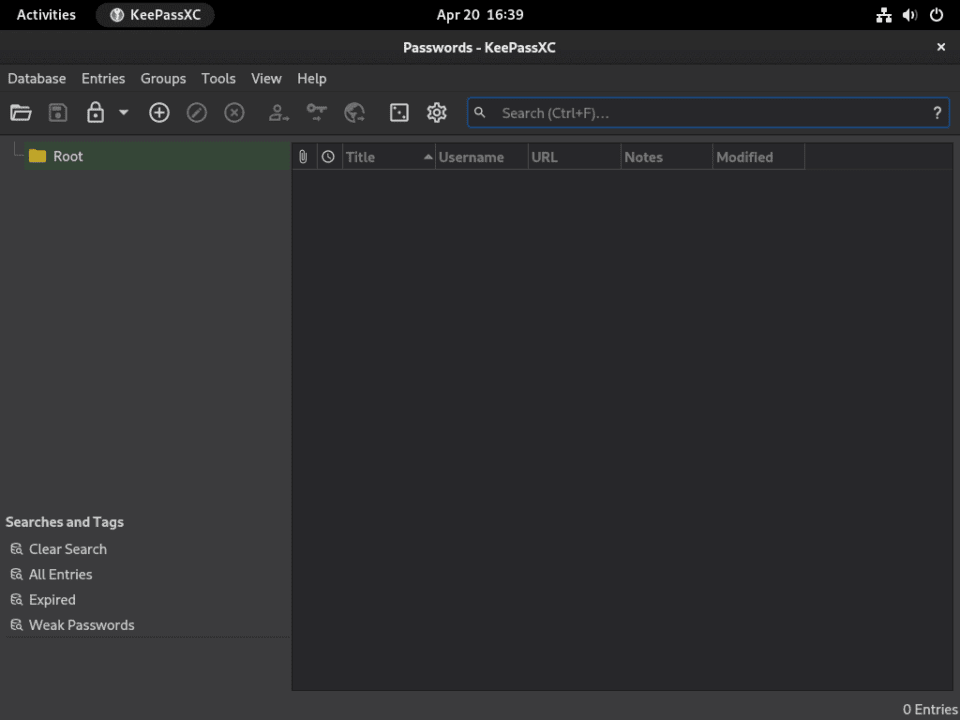Screen dimensions: 960x720
Task: Copy the username to clipboard
Action: (x=278, y=112)
